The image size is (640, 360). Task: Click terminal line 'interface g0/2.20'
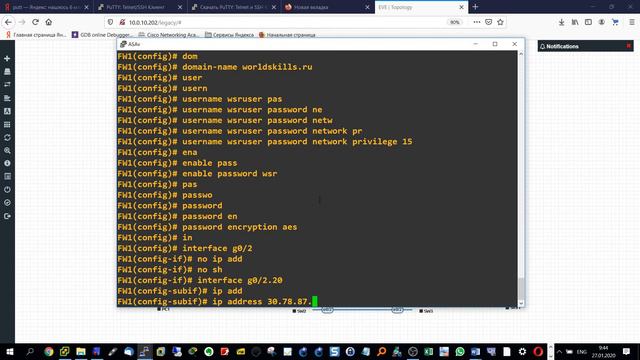[240, 280]
